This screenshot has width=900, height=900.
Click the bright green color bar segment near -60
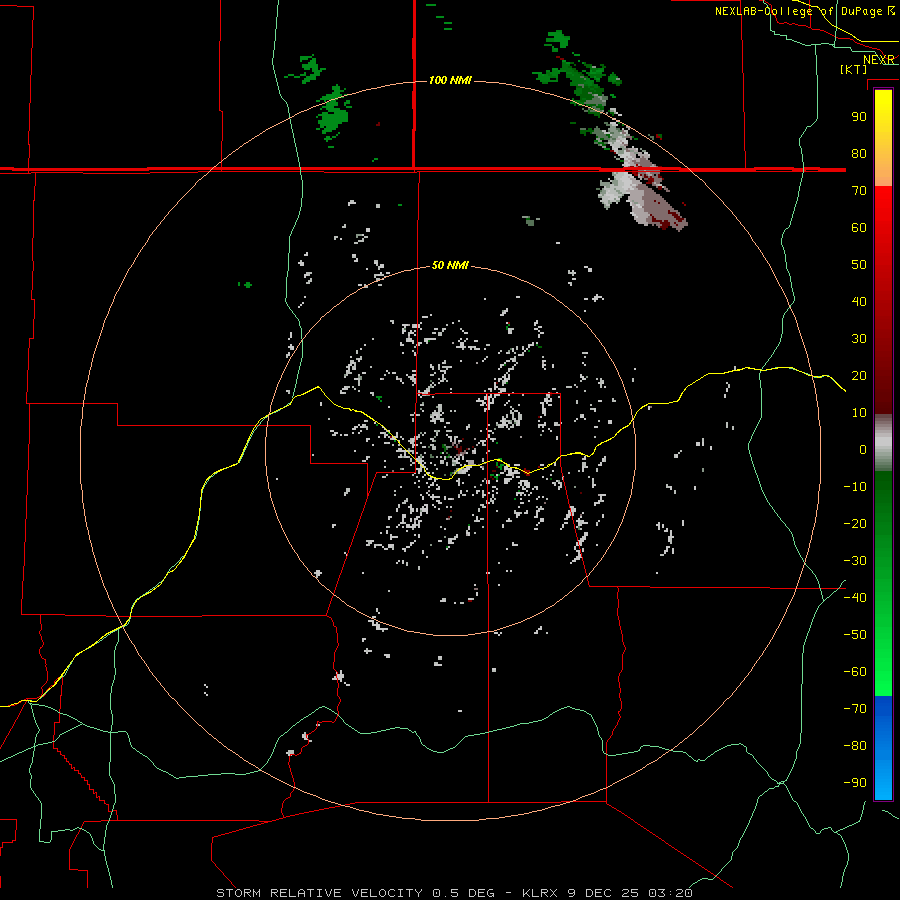pyautogui.click(x=883, y=672)
